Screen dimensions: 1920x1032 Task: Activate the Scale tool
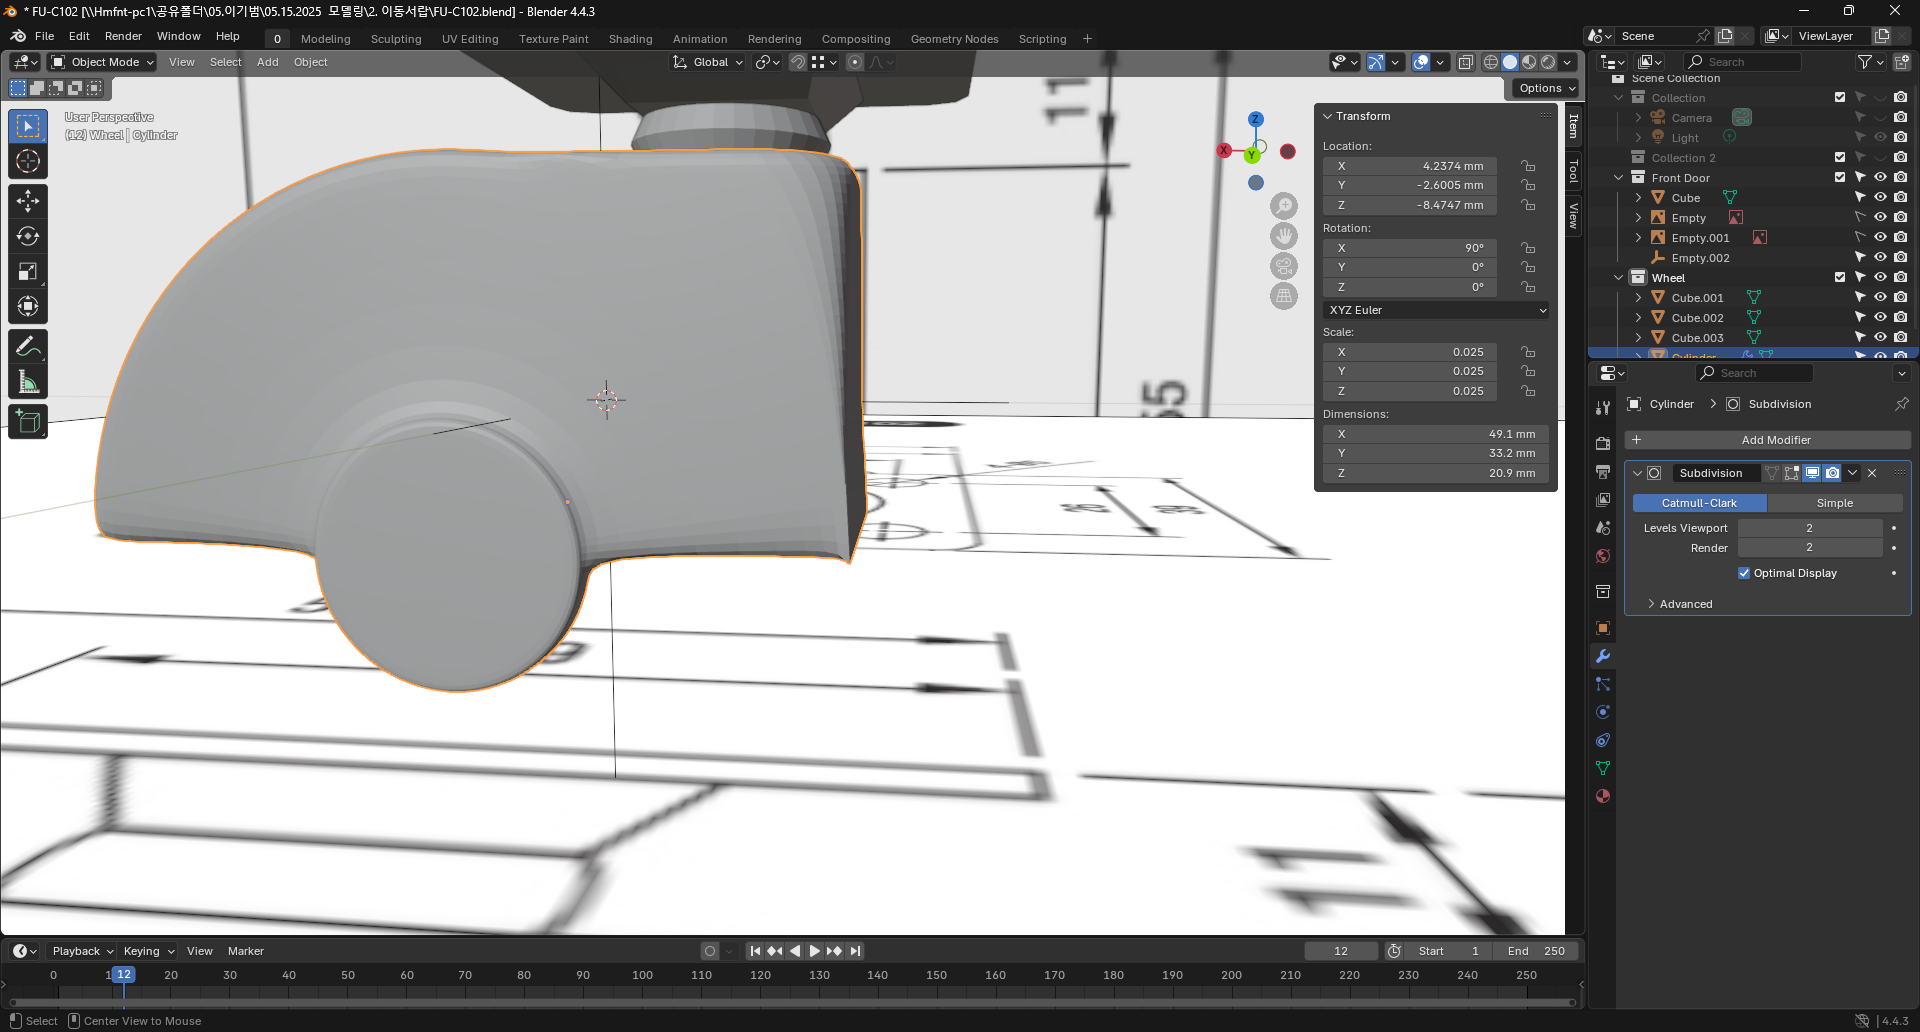(x=28, y=271)
